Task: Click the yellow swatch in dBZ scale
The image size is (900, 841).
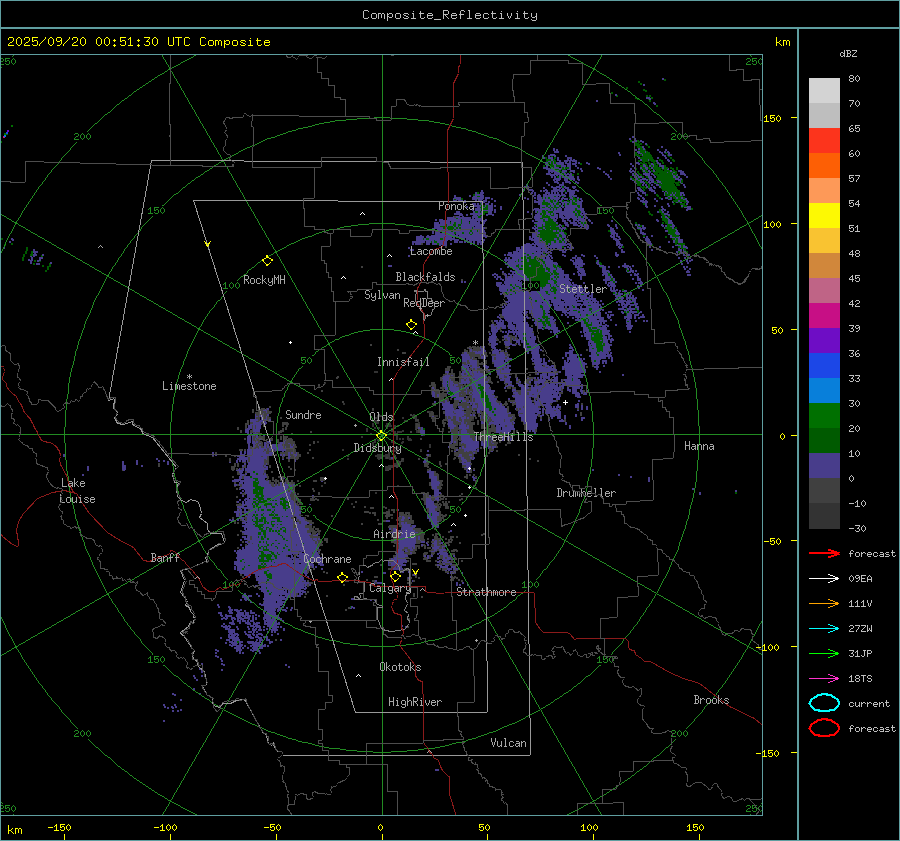Action: click(824, 215)
